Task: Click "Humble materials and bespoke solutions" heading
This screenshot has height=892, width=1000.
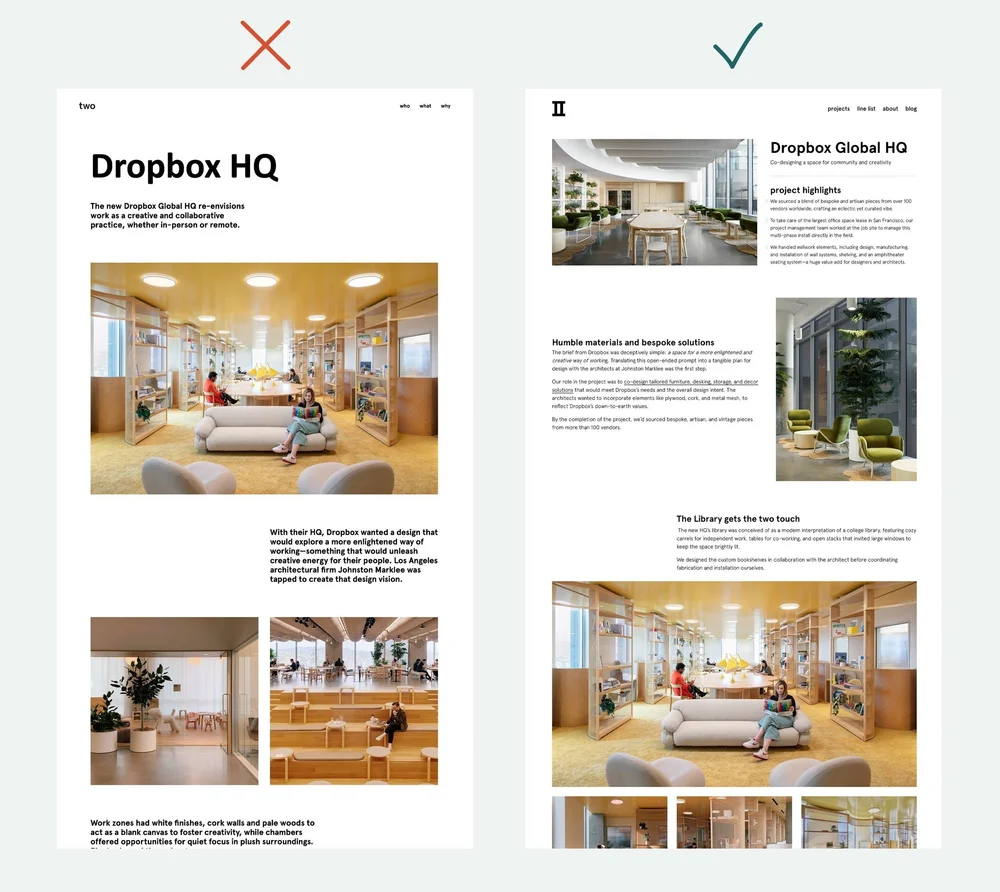Action: [633, 342]
